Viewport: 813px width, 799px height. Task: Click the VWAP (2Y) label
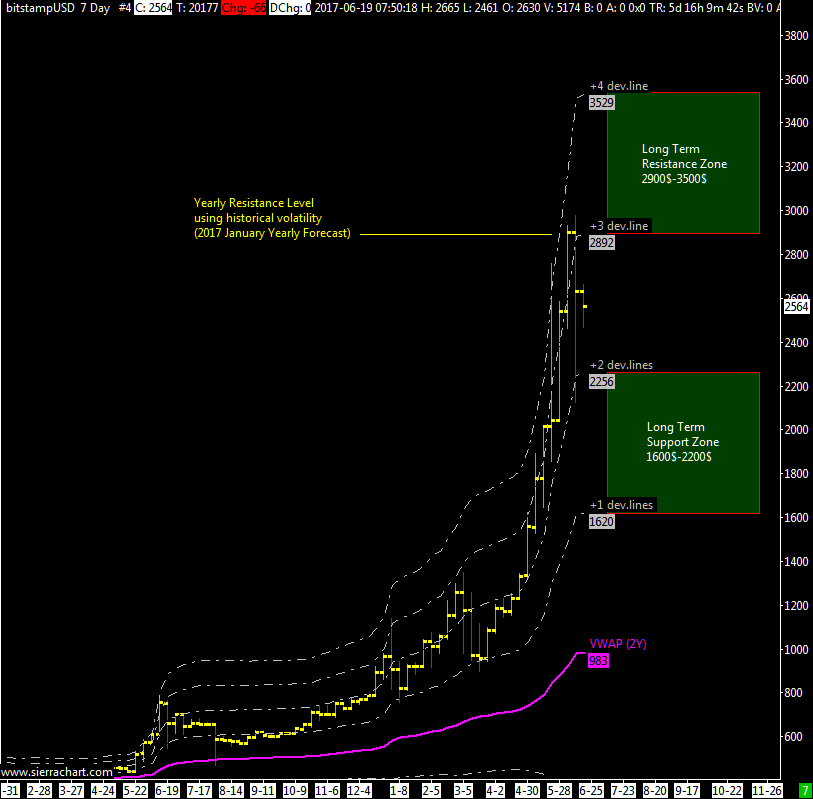618,644
